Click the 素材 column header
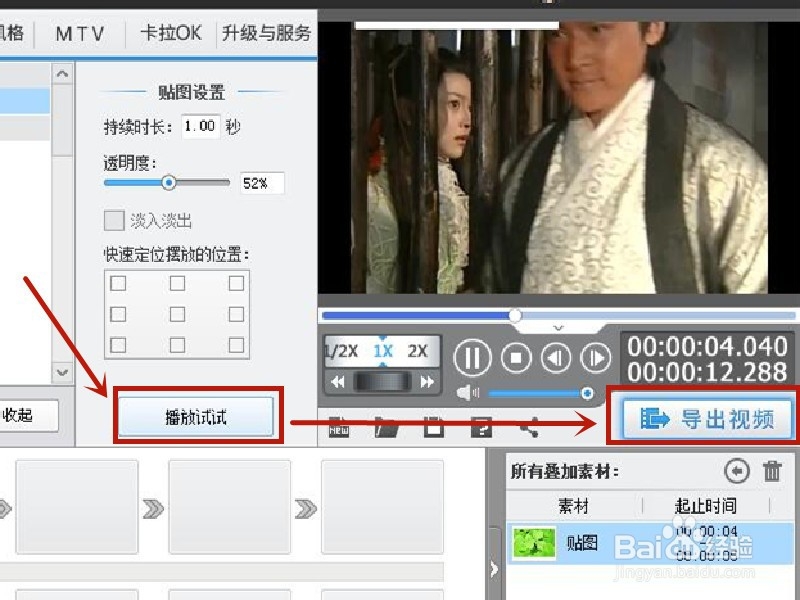Image resolution: width=800 pixels, height=600 pixels. 573,506
